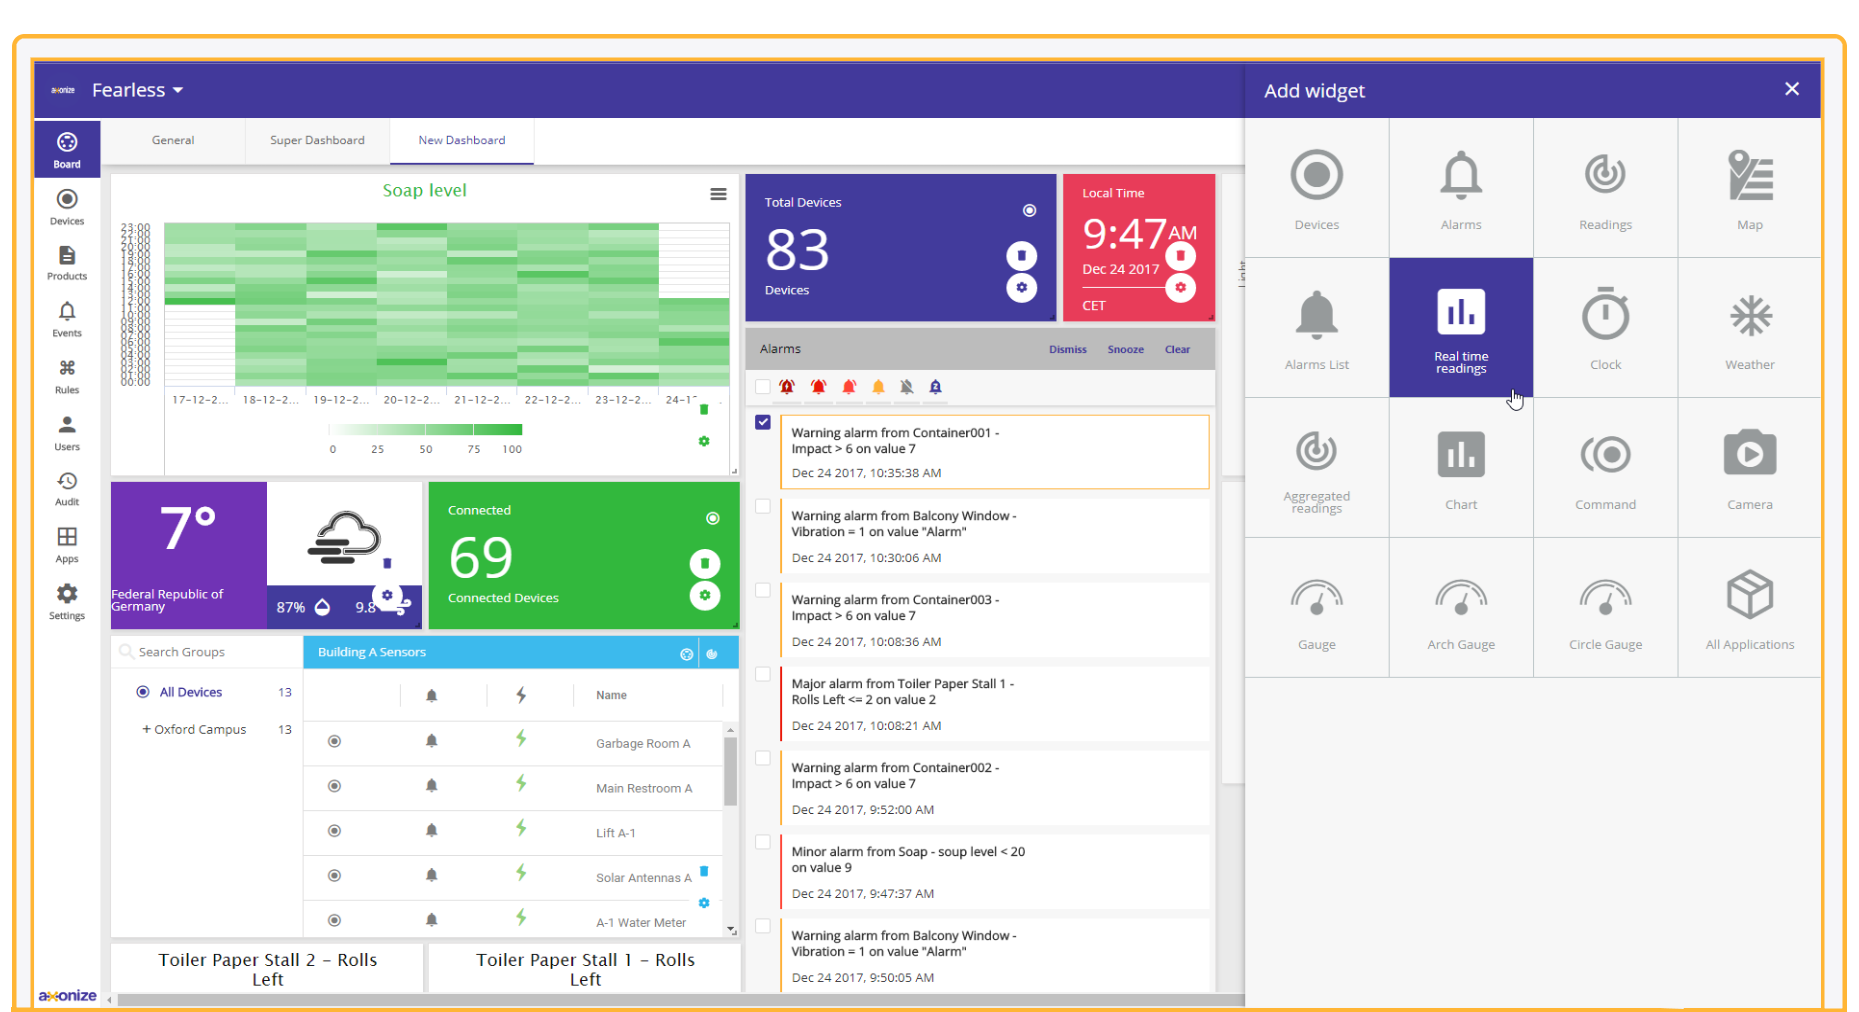
Task: Delete the Local Time widget
Action: pos(1180,255)
